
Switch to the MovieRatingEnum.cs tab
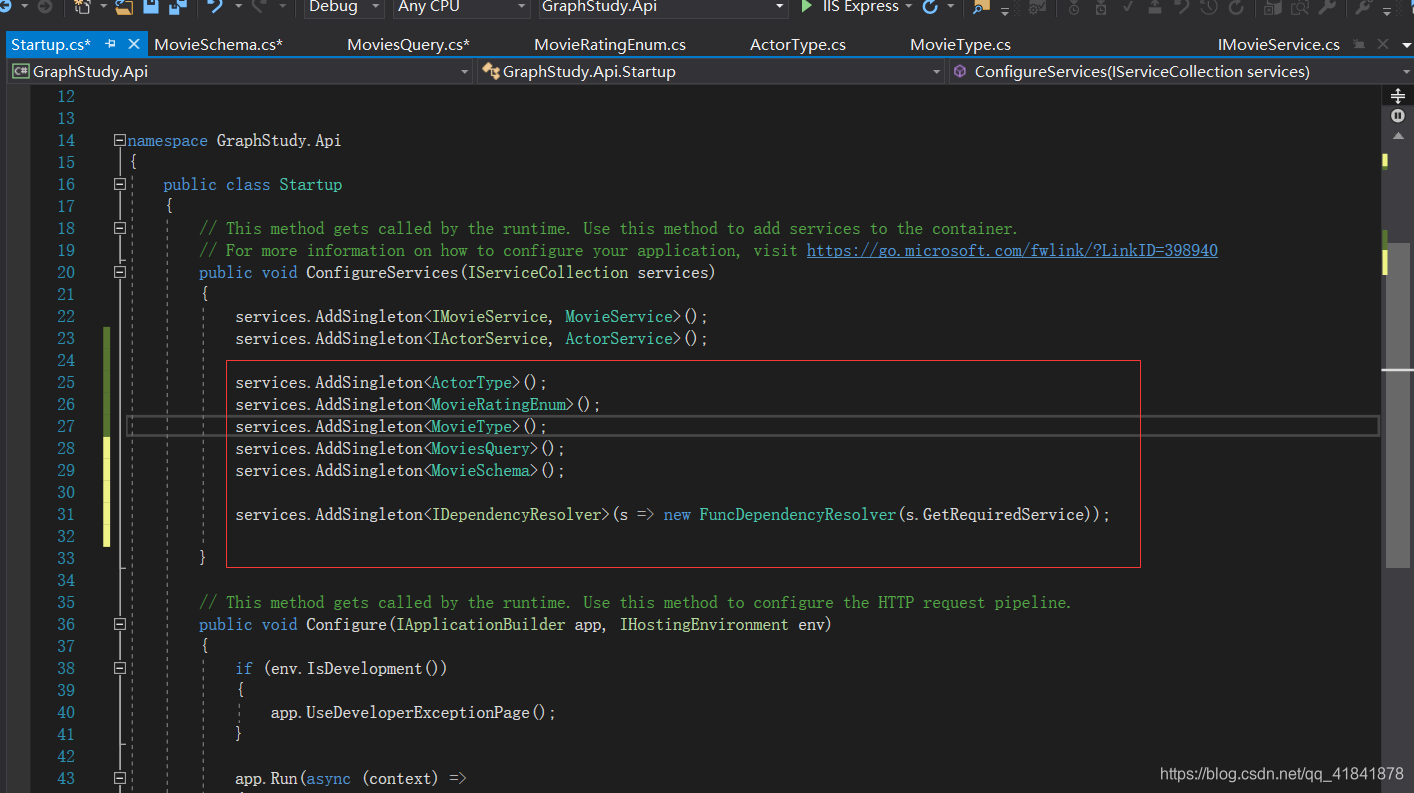coord(610,45)
